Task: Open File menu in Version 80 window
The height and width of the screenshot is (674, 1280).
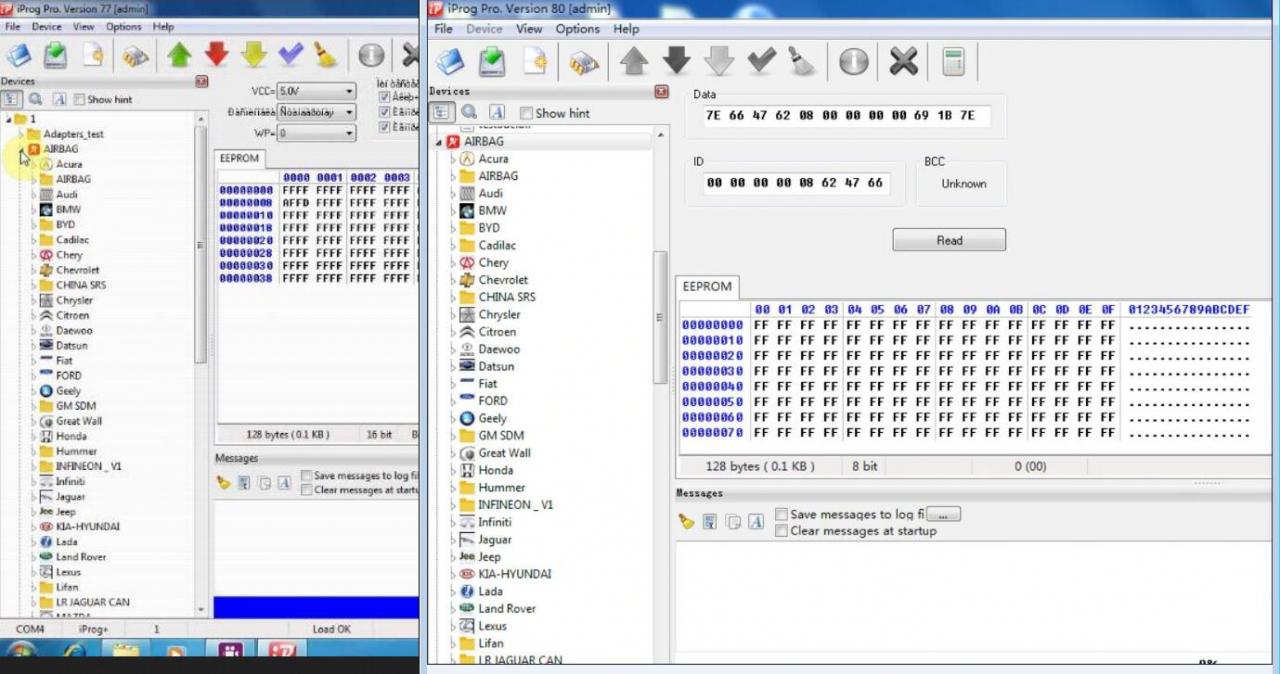Action: coord(443,29)
